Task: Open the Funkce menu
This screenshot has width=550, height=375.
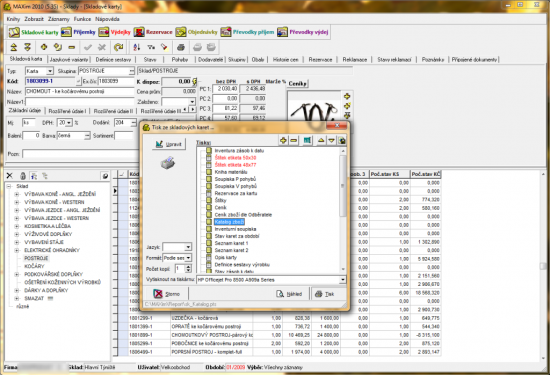Action: point(82,19)
